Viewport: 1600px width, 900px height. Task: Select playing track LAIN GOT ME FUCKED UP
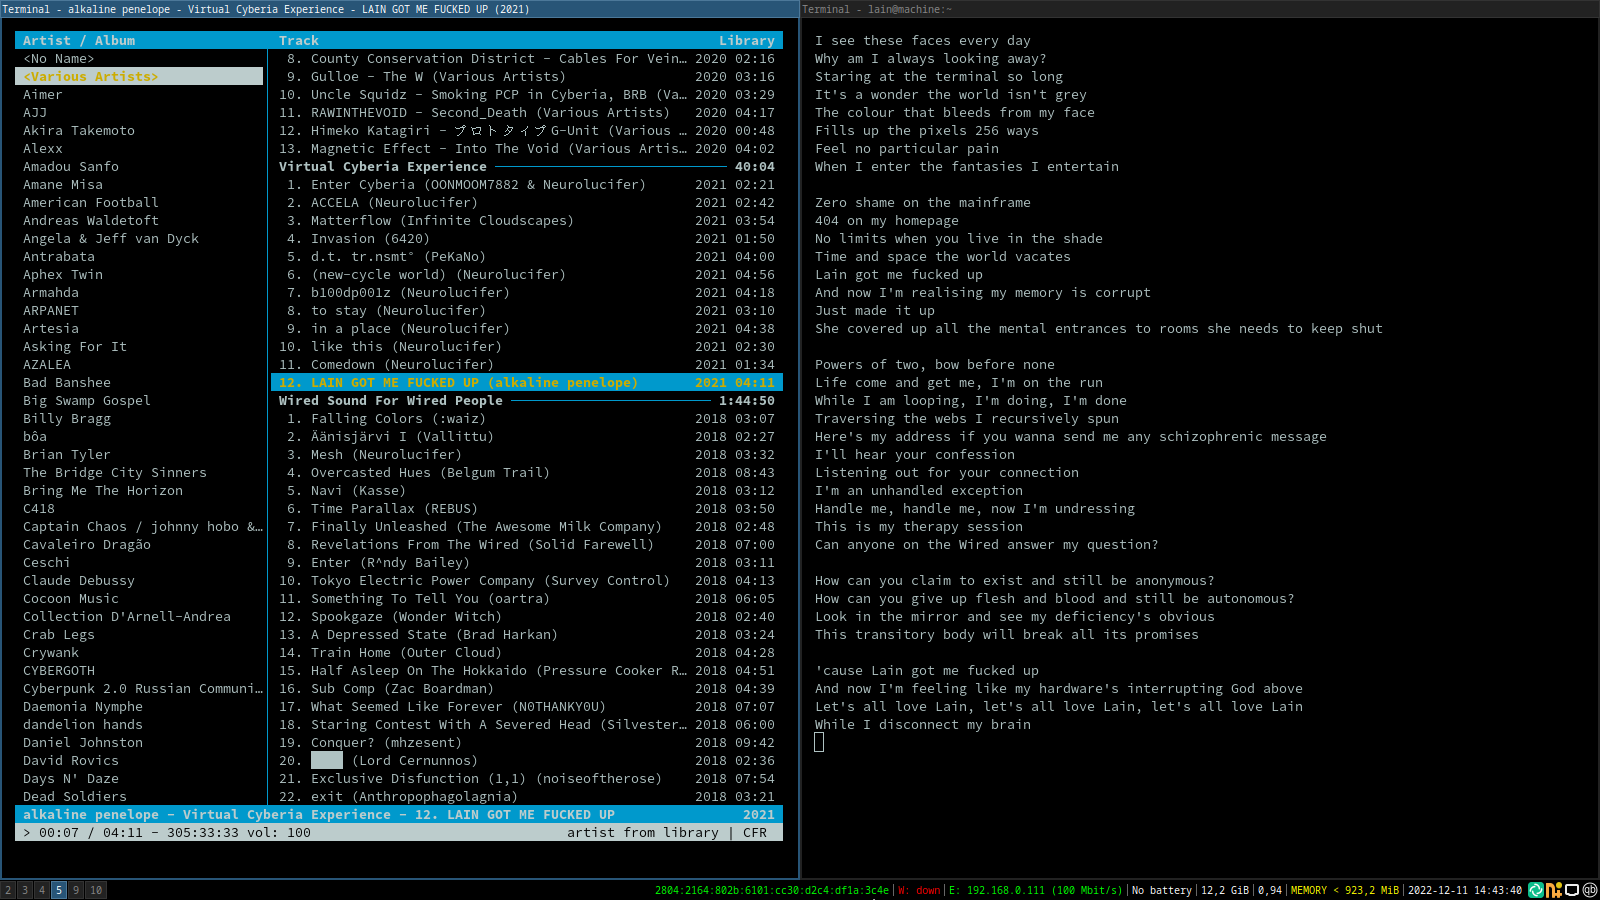point(527,382)
